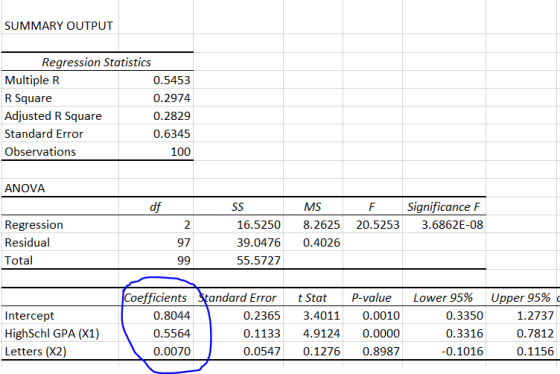Select HighSchl GPA P-value 0.0000
The image size is (560, 374).
381,333
